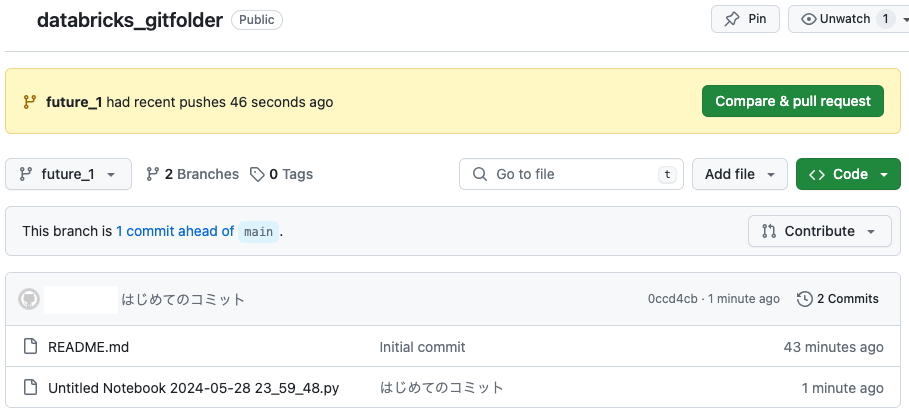Click the Unwatch eye button
This screenshot has width=909, height=419.
[x=836, y=19]
